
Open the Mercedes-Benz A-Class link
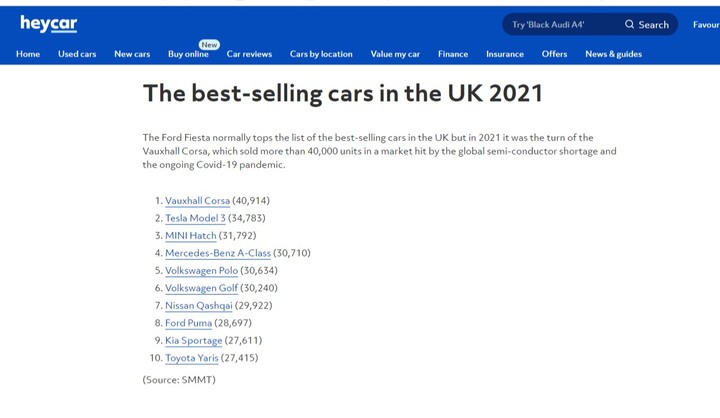pyautogui.click(x=218, y=253)
